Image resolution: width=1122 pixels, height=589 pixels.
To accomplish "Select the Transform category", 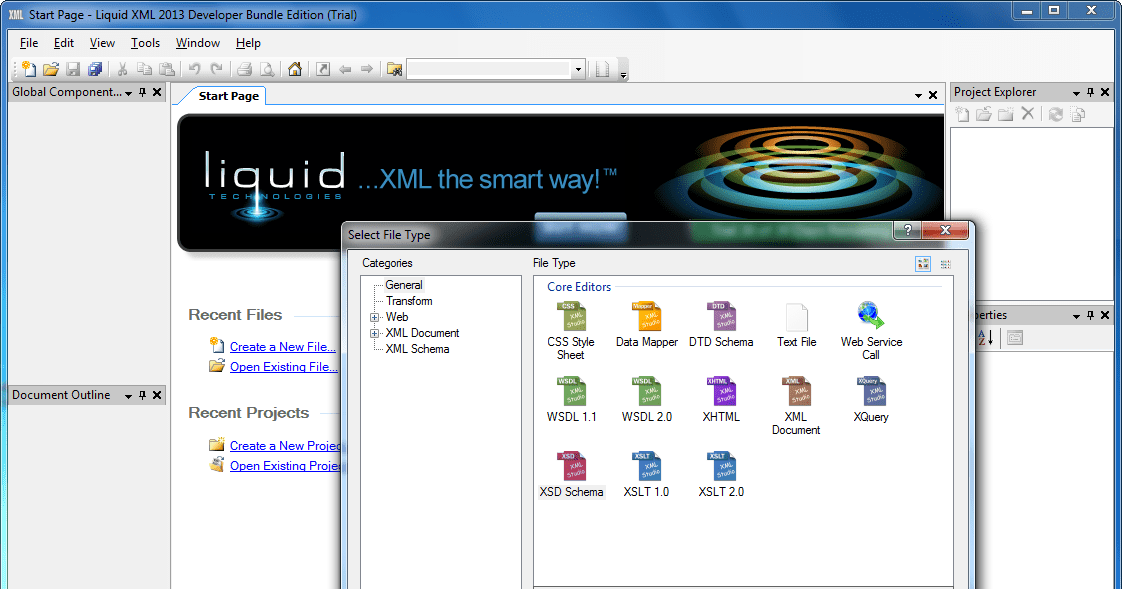I will point(409,301).
